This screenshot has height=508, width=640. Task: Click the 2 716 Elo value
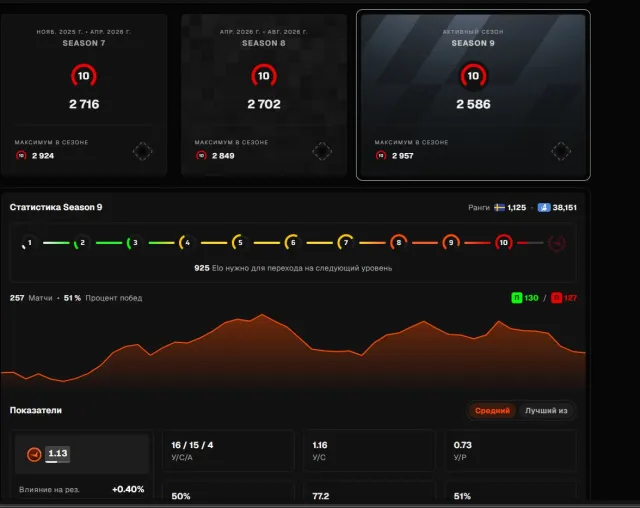pyautogui.click(x=84, y=104)
